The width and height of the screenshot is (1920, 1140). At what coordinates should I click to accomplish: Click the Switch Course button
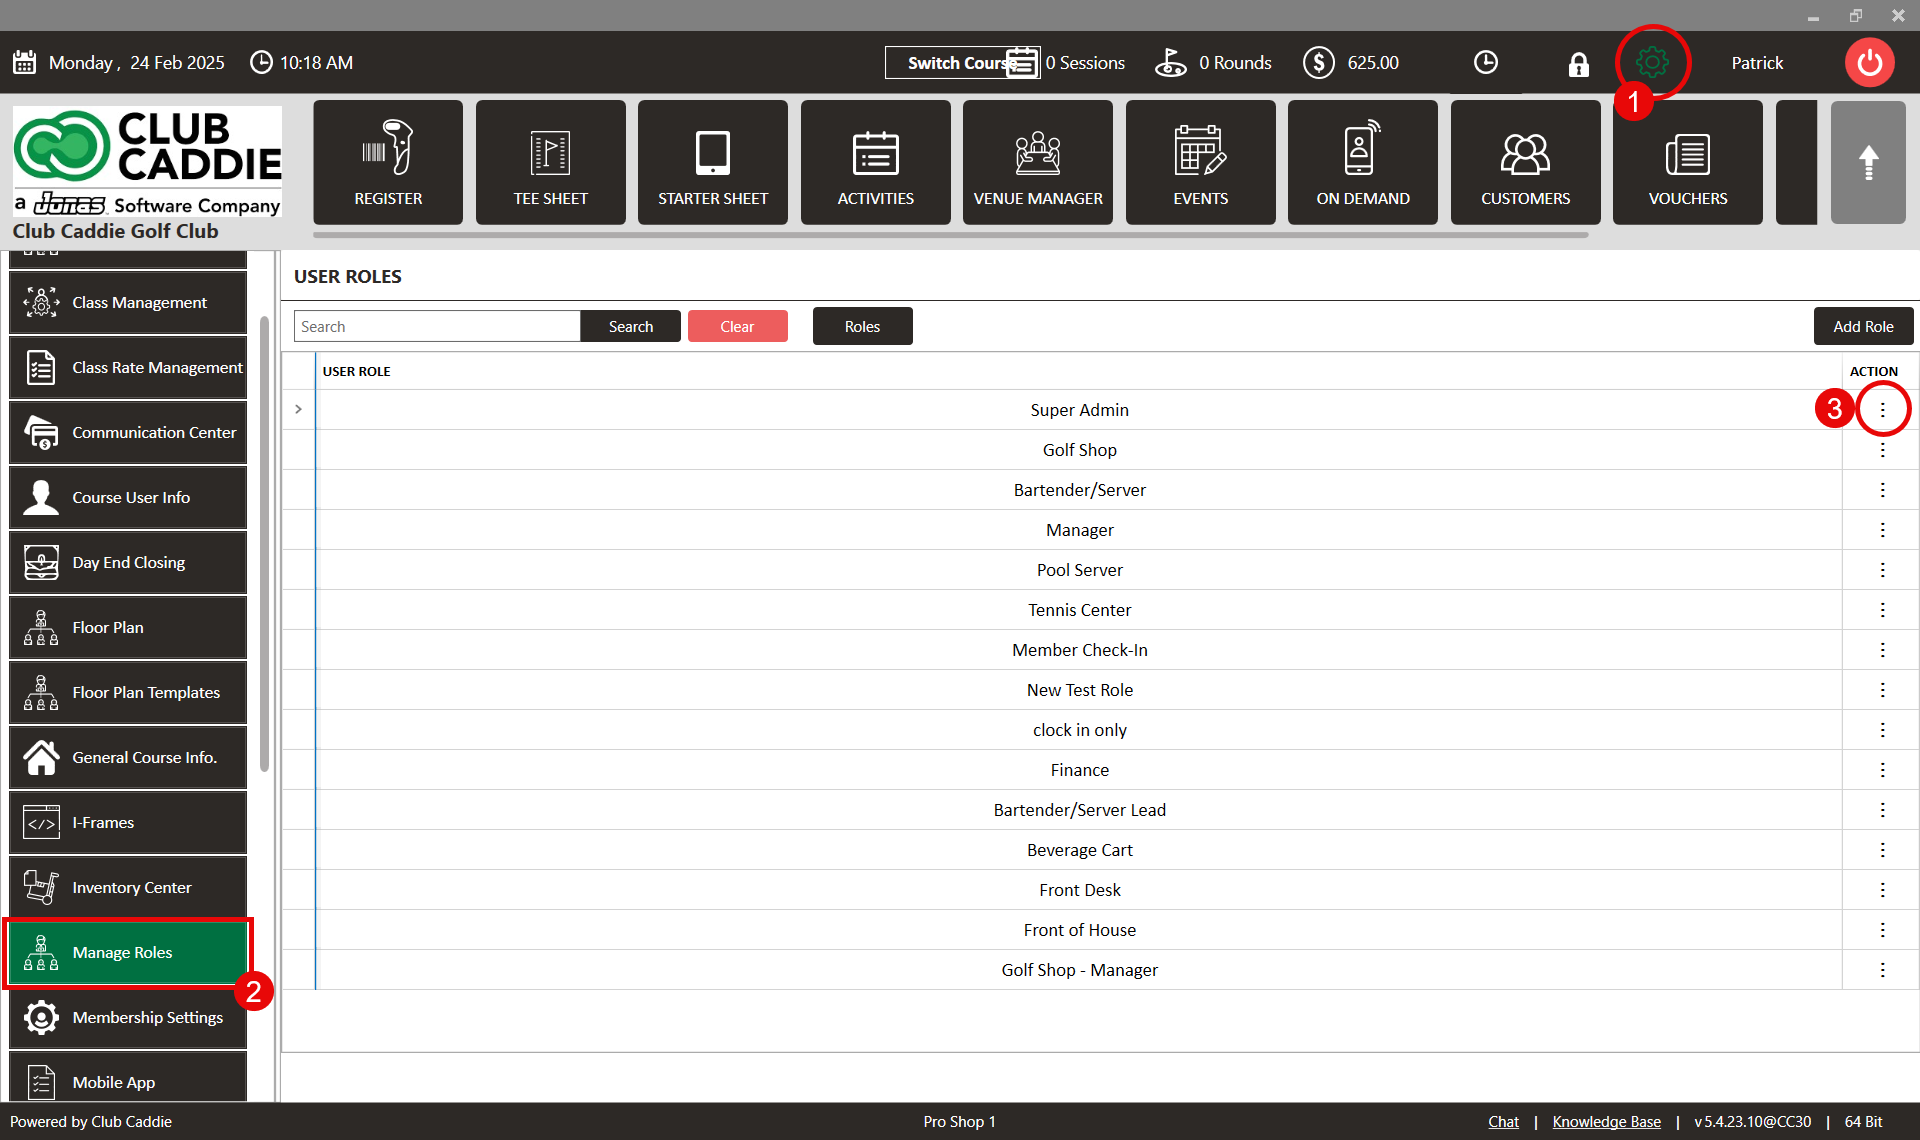click(x=960, y=62)
